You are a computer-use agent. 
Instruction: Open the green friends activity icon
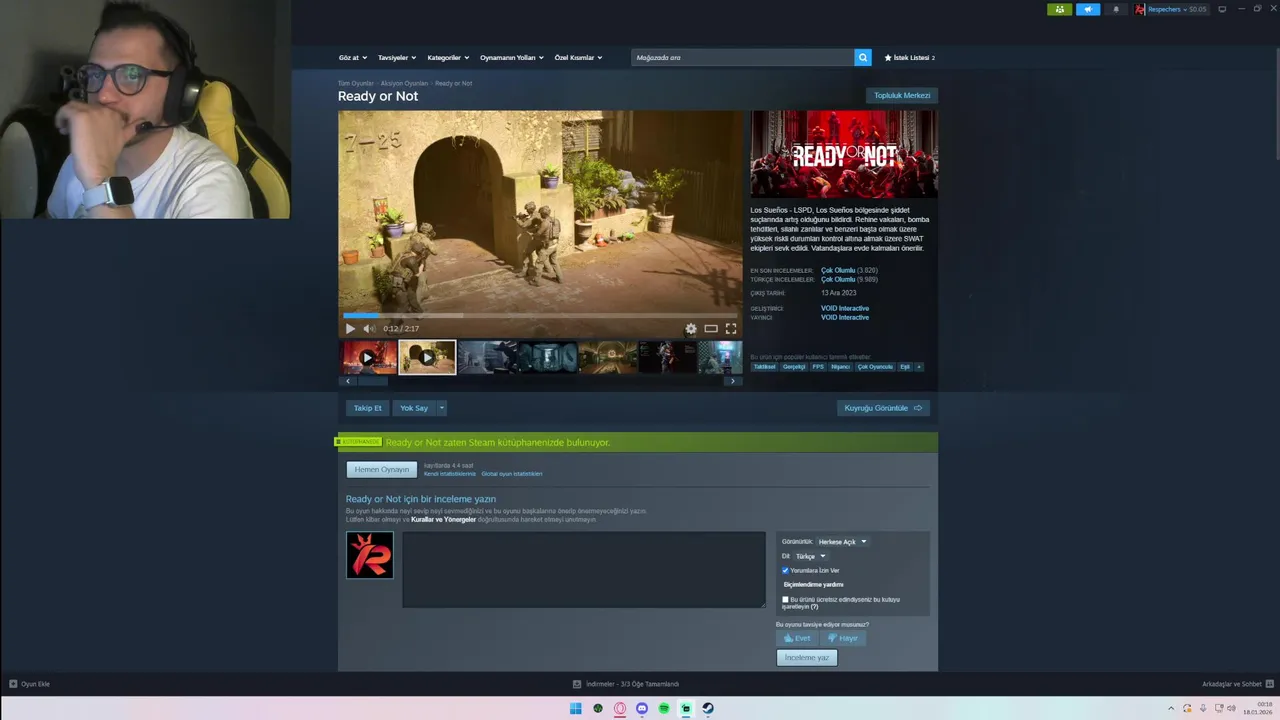pos(1059,9)
